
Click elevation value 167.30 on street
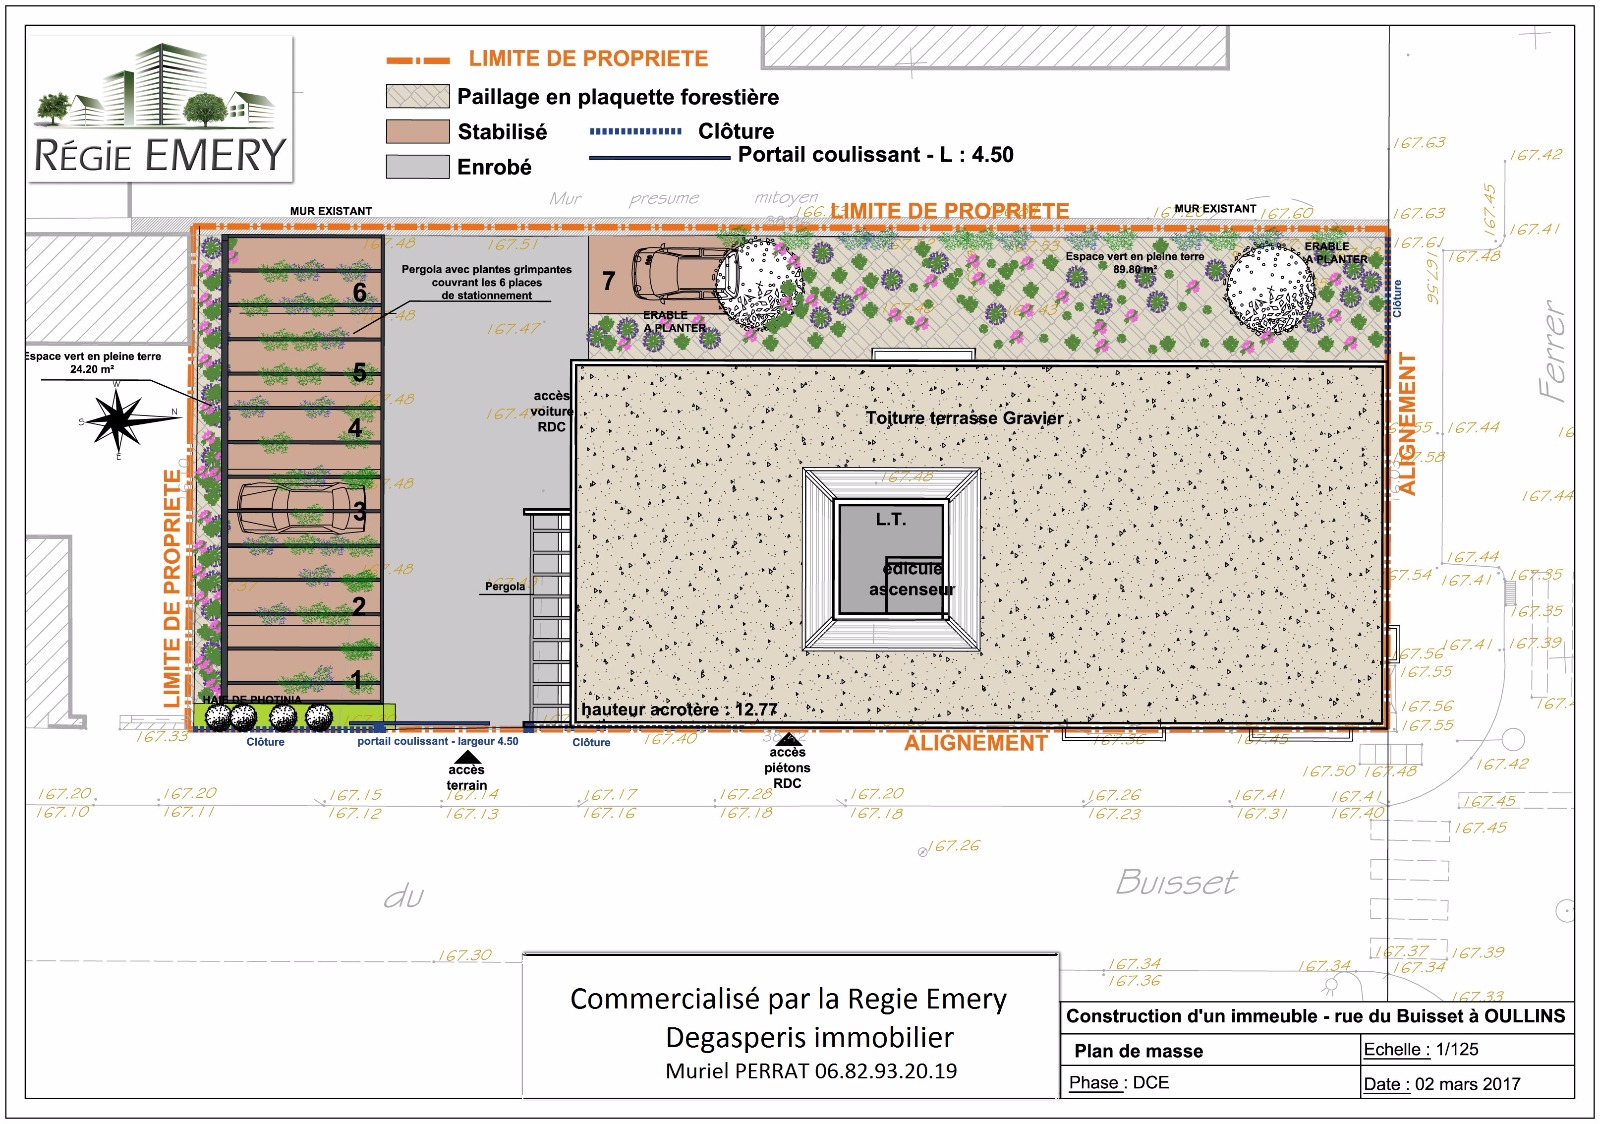pyautogui.click(x=466, y=955)
